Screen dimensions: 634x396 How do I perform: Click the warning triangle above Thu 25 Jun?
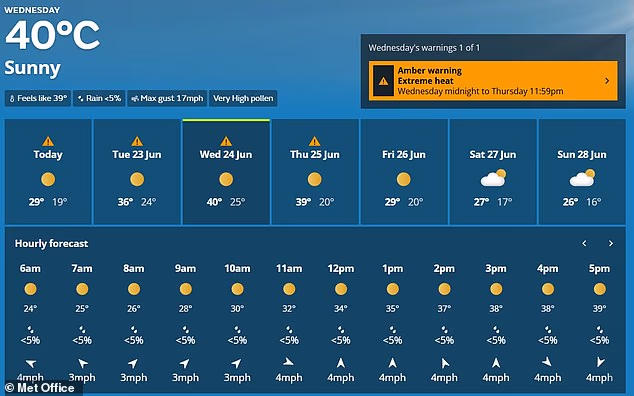[x=315, y=141]
